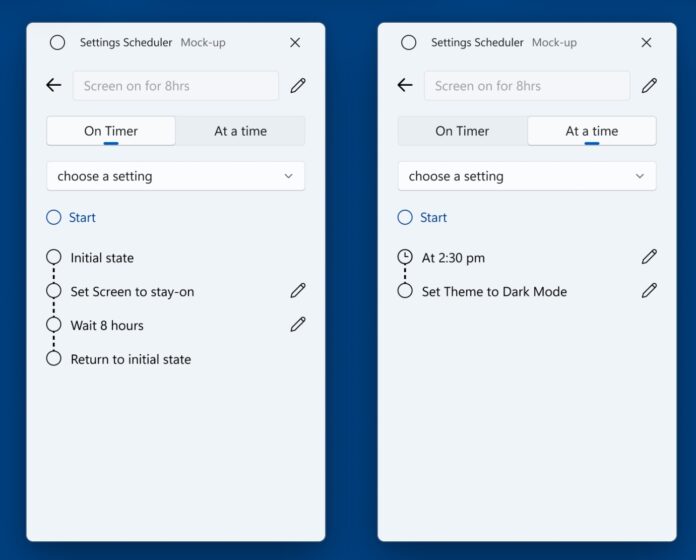Image resolution: width=696 pixels, height=560 pixels.
Task: Edit the 'Set Theme to Dark Mode' step
Action: point(649,290)
